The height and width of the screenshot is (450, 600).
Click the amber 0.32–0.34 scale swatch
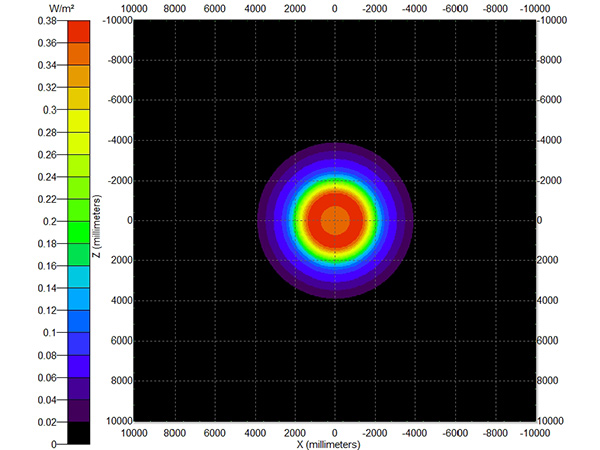click(79, 76)
